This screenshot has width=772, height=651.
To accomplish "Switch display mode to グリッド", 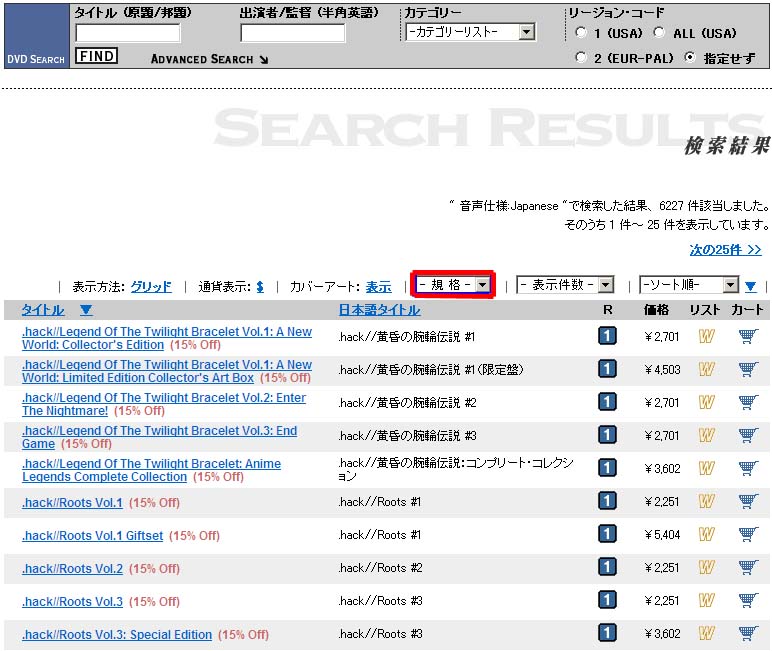I will pyautogui.click(x=151, y=287).
